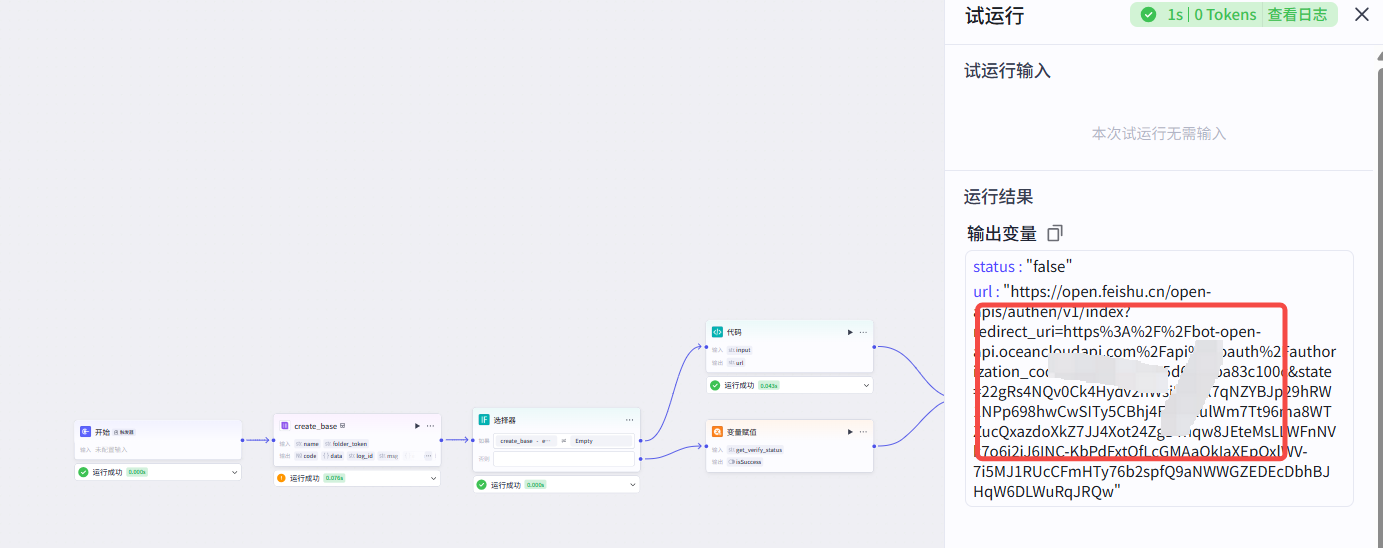Open the selector (选择器) node more-options menu

(x=629, y=420)
